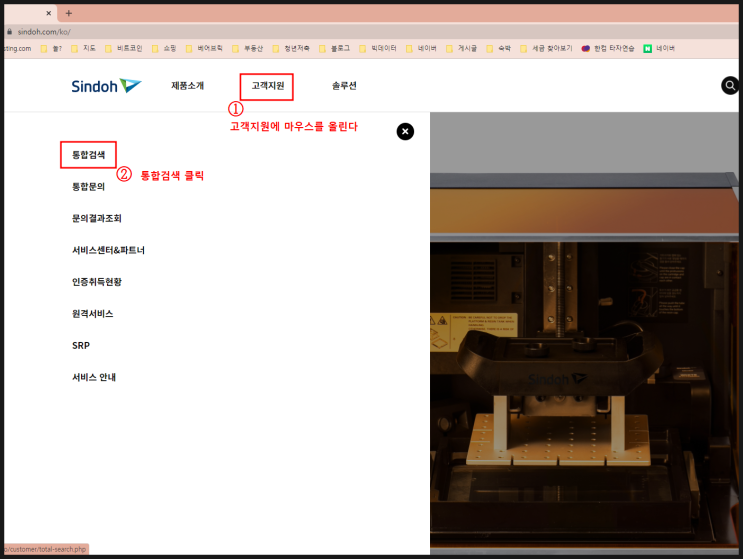Close the current browser tab
Viewport: 743px width, 559px height.
tap(48, 13)
